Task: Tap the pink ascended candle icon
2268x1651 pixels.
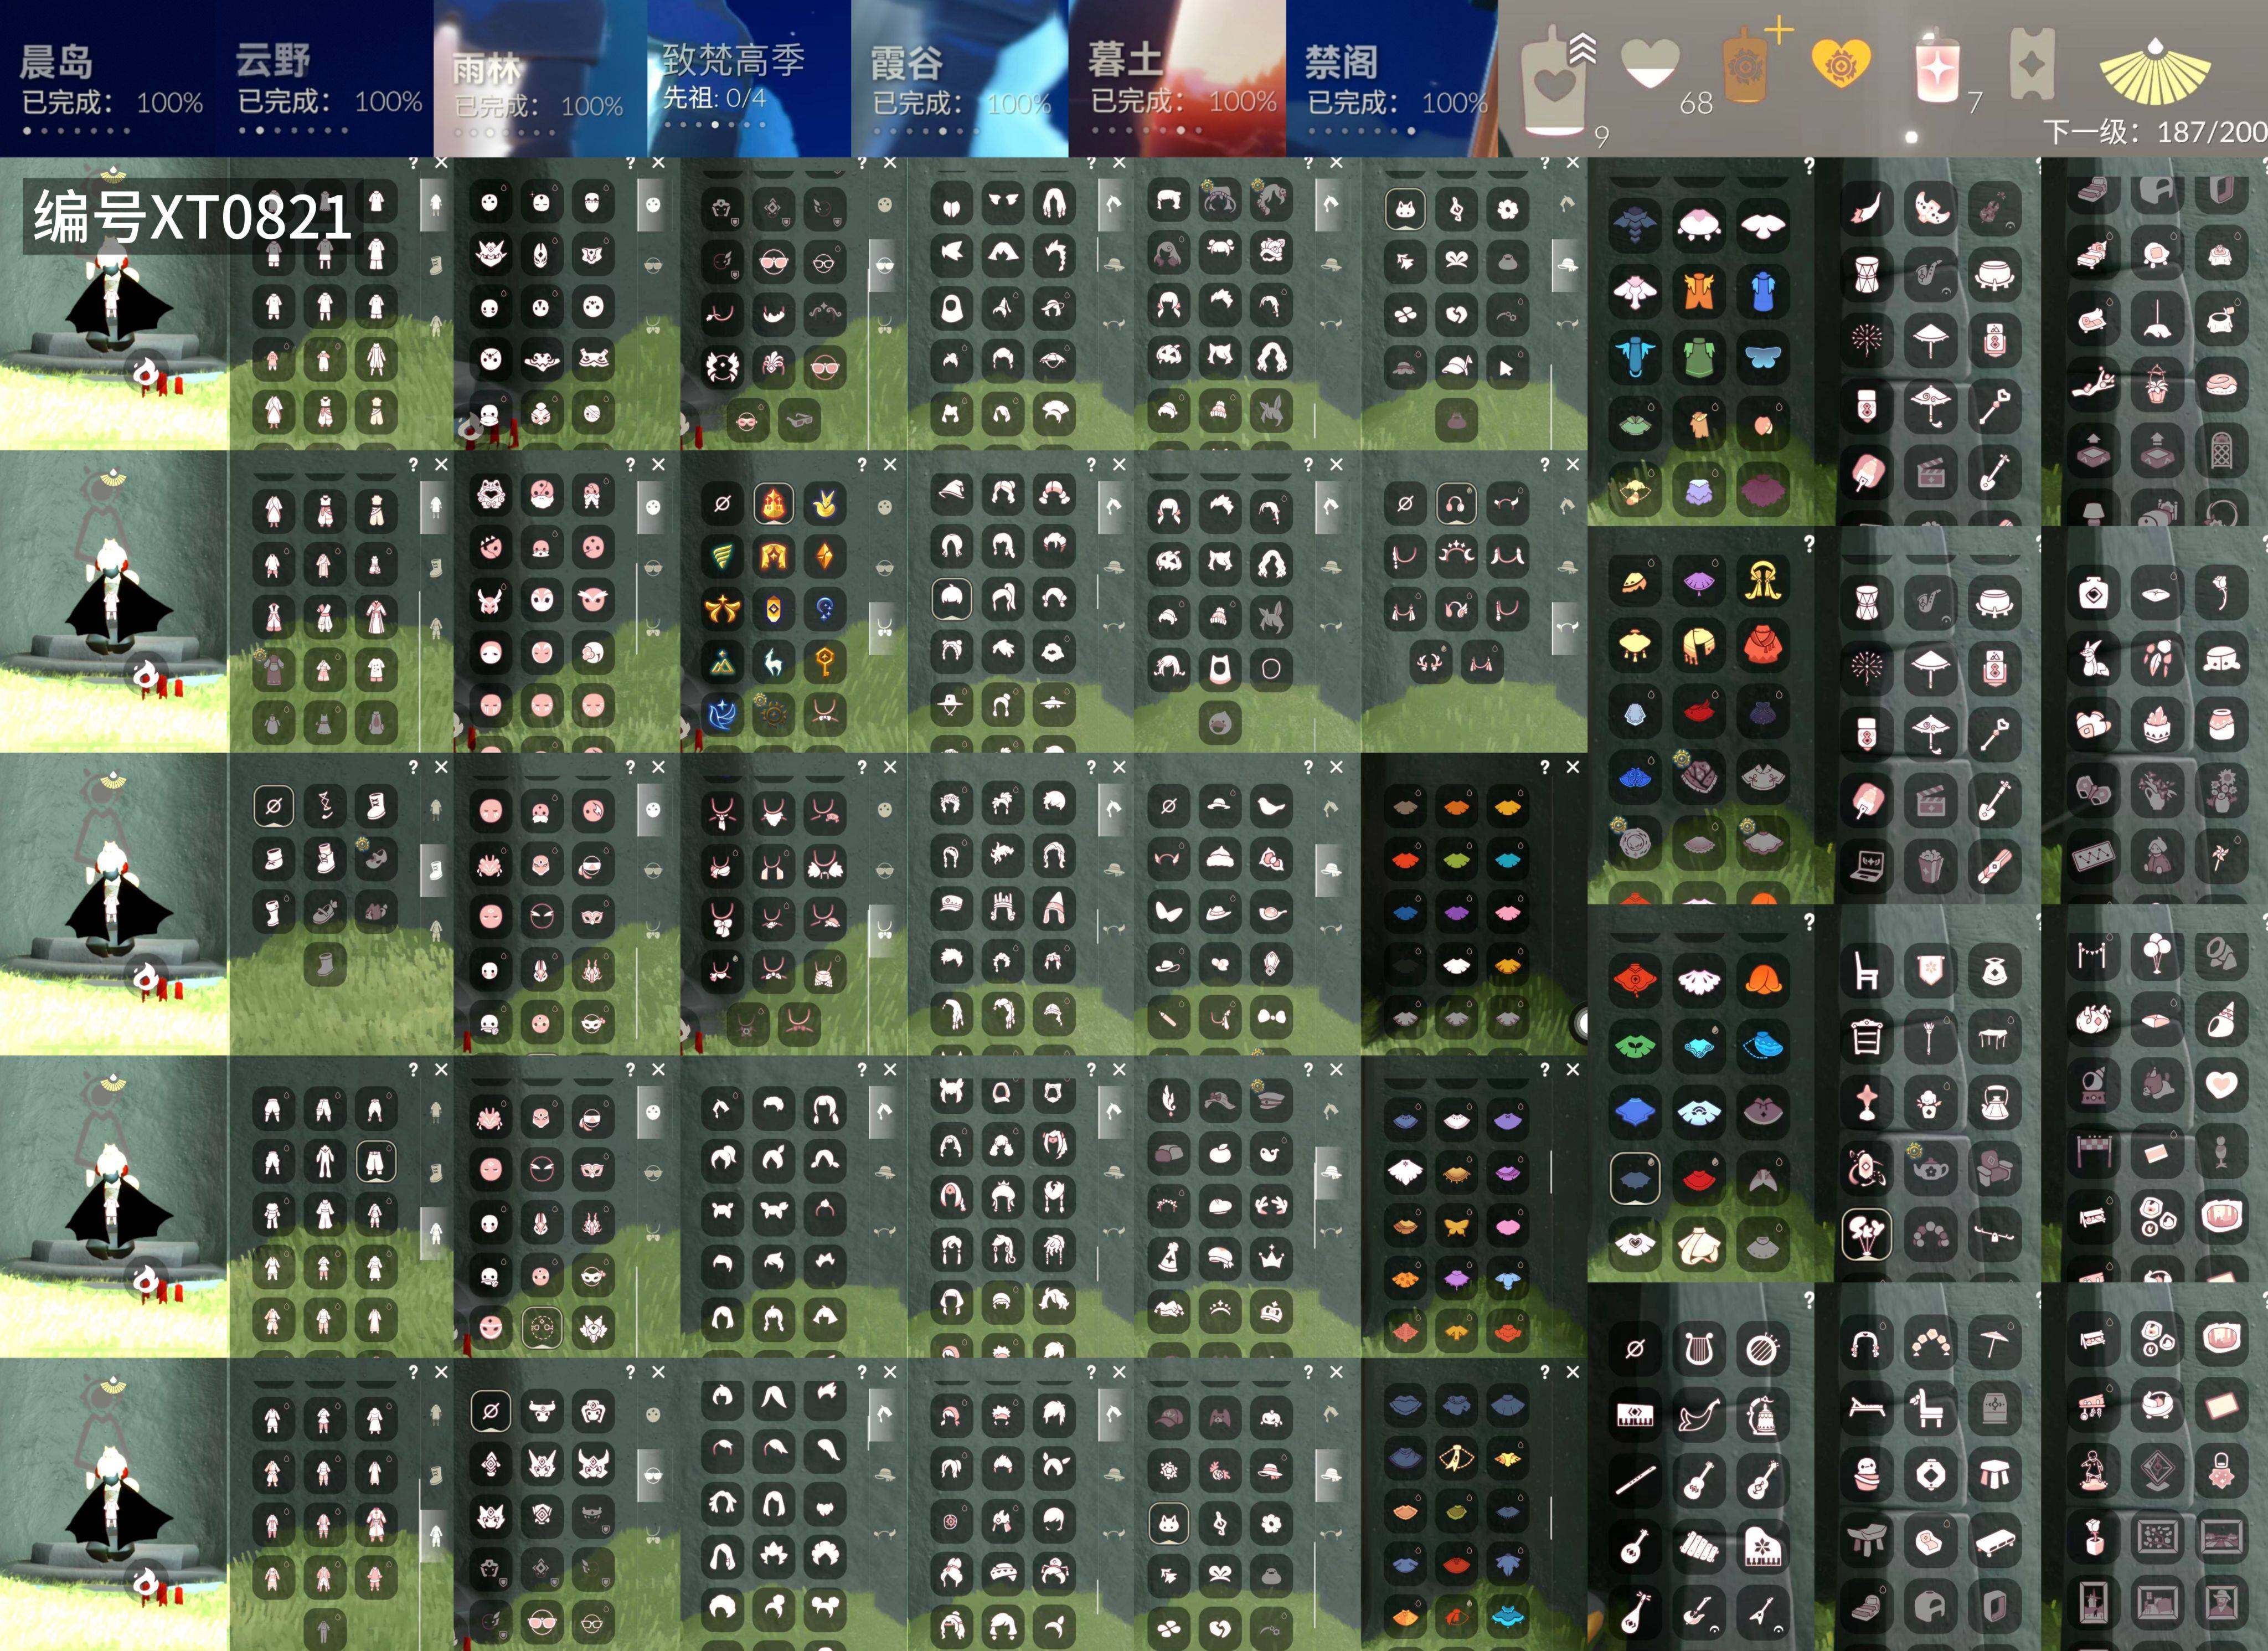Action: [1937, 66]
